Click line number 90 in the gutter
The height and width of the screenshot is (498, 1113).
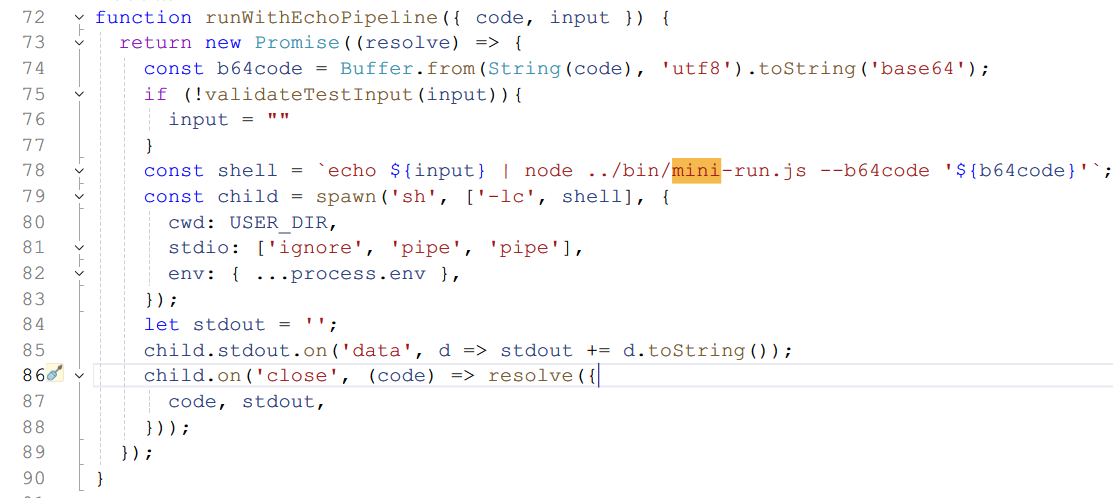33,478
